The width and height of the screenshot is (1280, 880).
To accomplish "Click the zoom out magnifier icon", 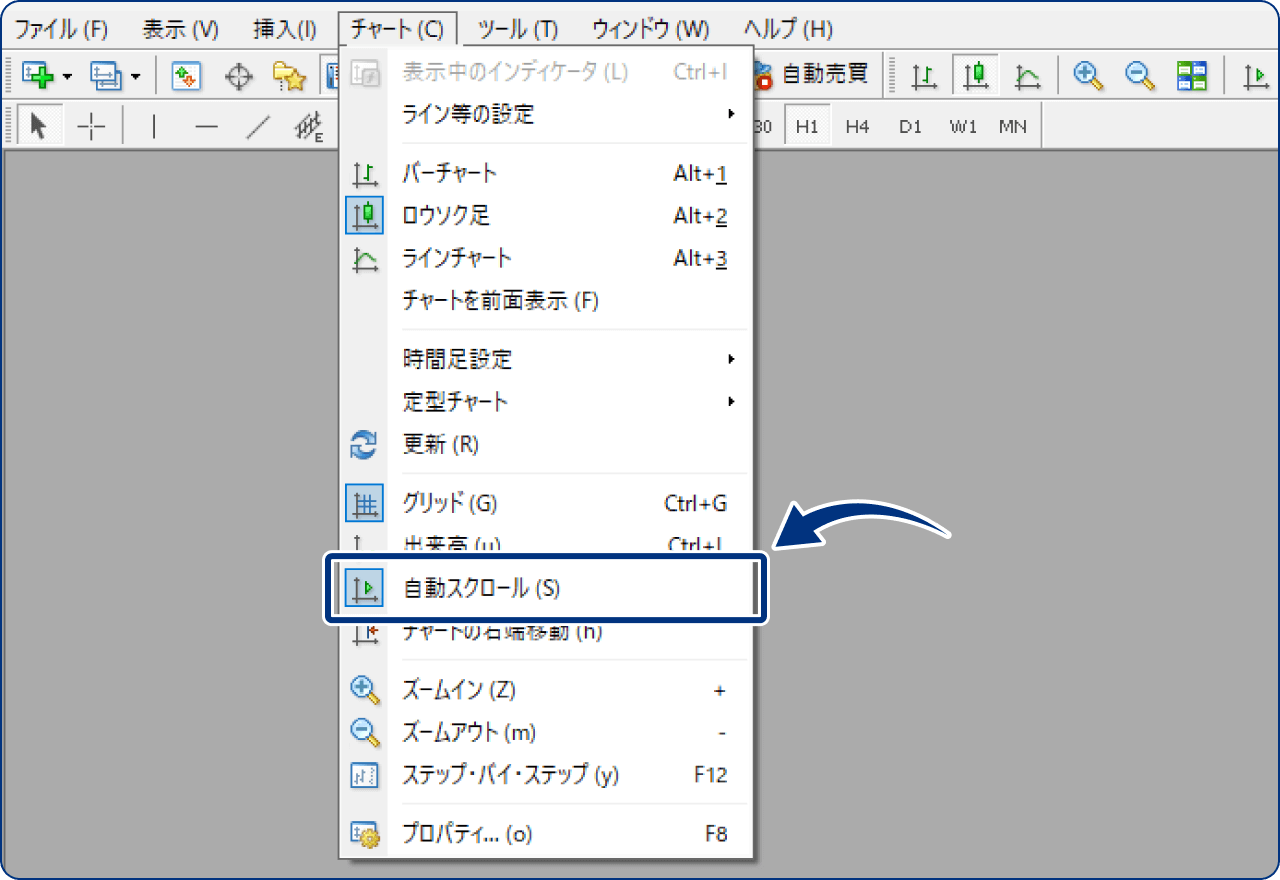I will (1140, 75).
